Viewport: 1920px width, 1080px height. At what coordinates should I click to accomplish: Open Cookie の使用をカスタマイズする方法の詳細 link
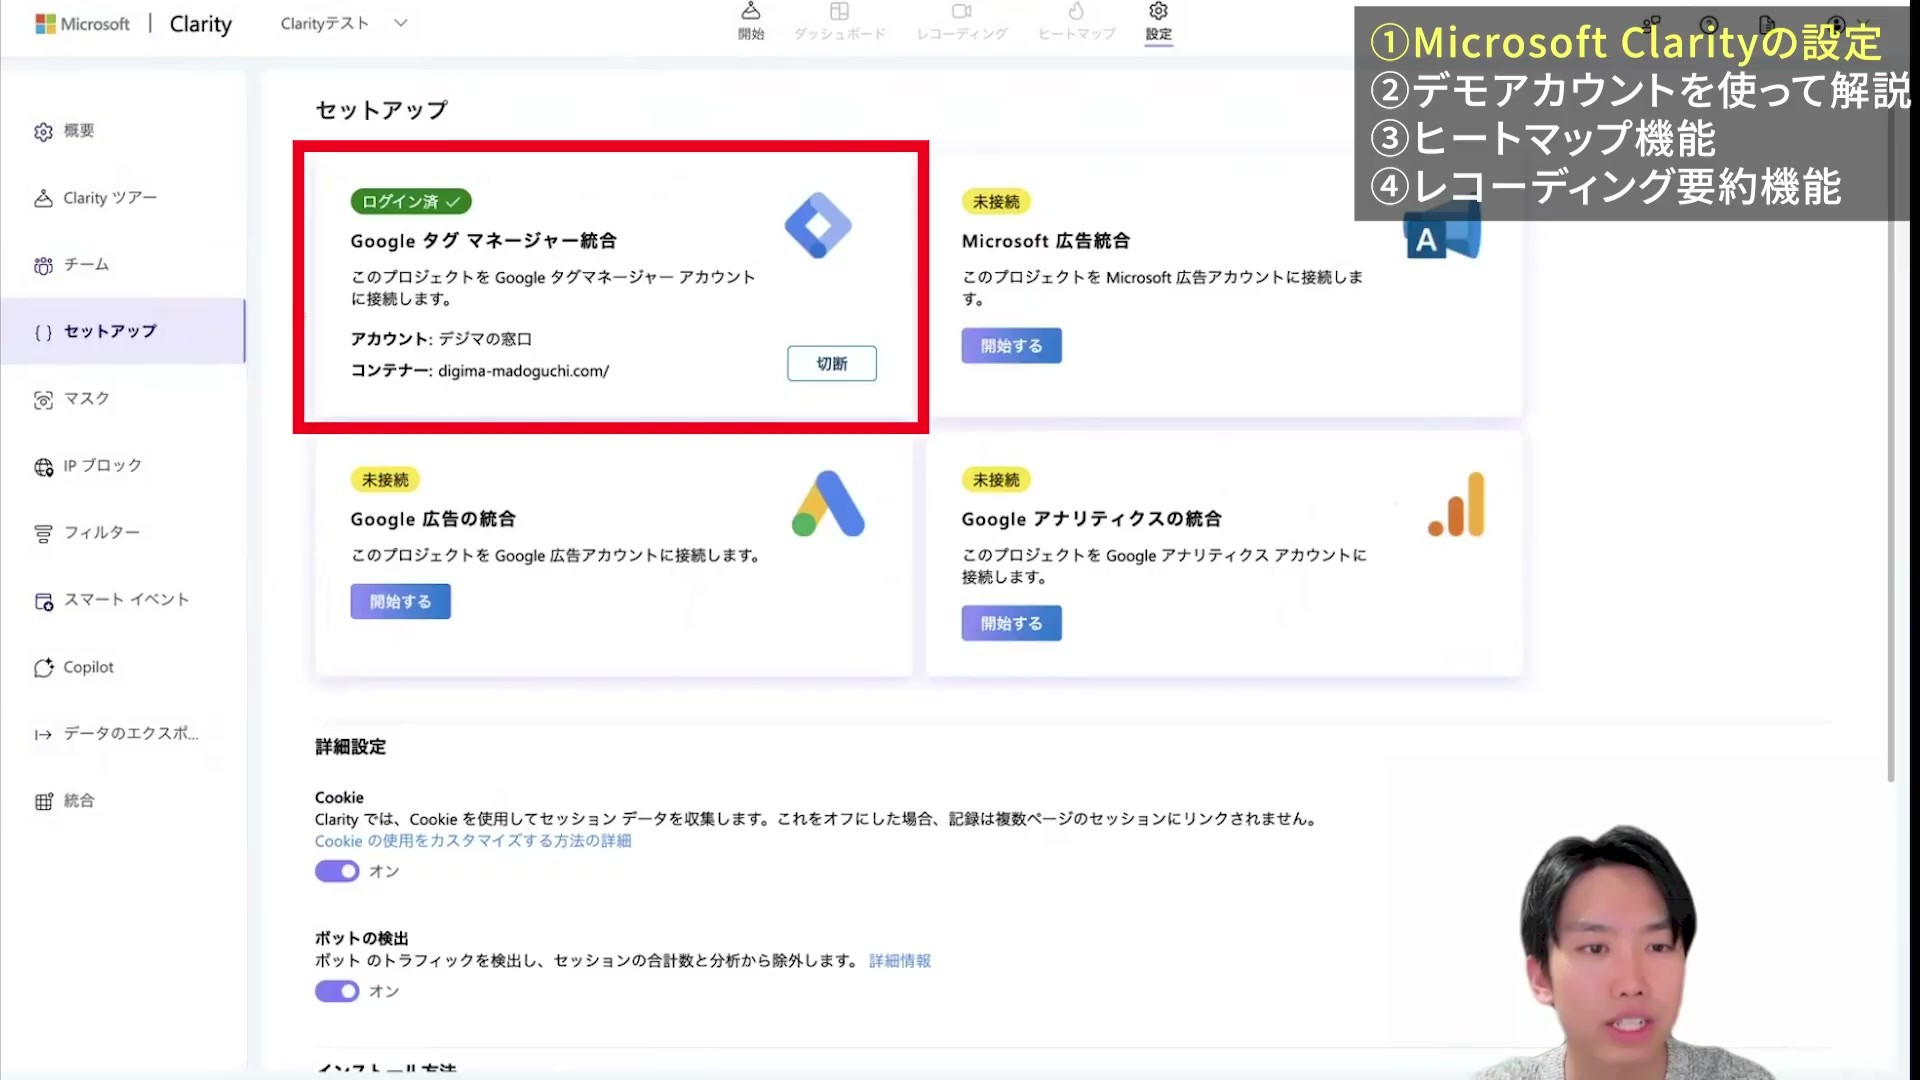(473, 841)
